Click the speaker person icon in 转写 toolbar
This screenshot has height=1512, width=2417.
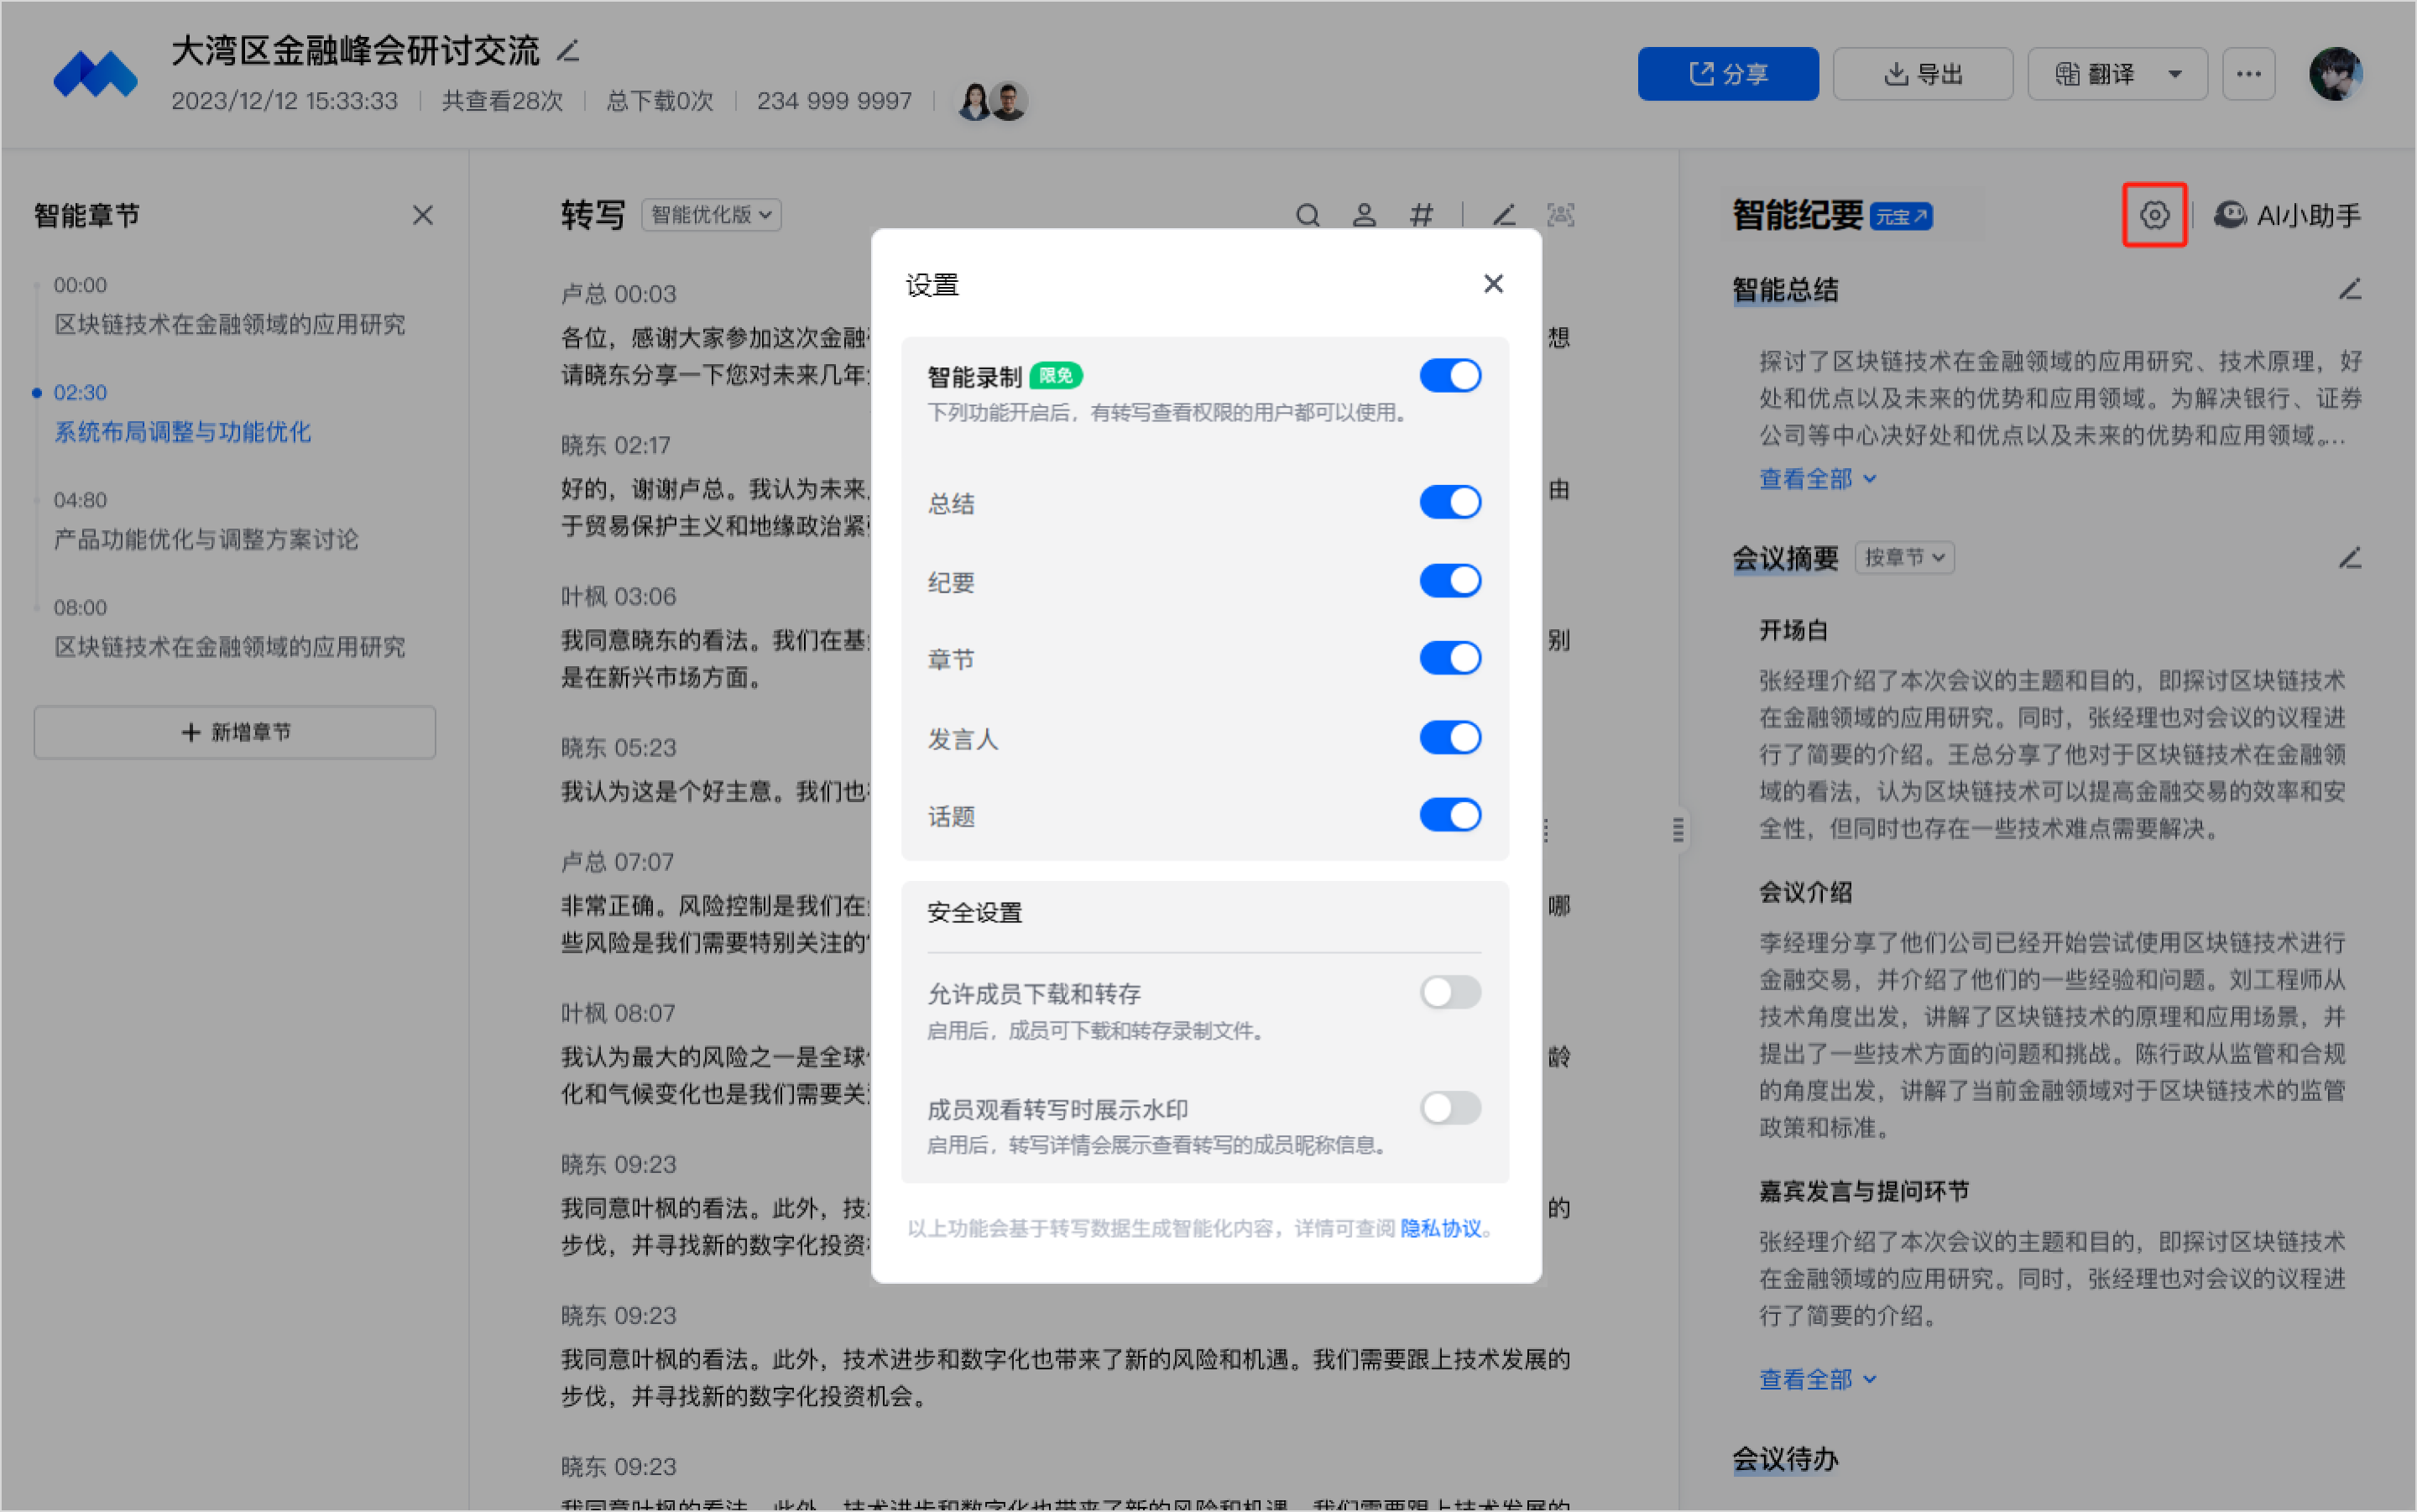coord(1364,215)
